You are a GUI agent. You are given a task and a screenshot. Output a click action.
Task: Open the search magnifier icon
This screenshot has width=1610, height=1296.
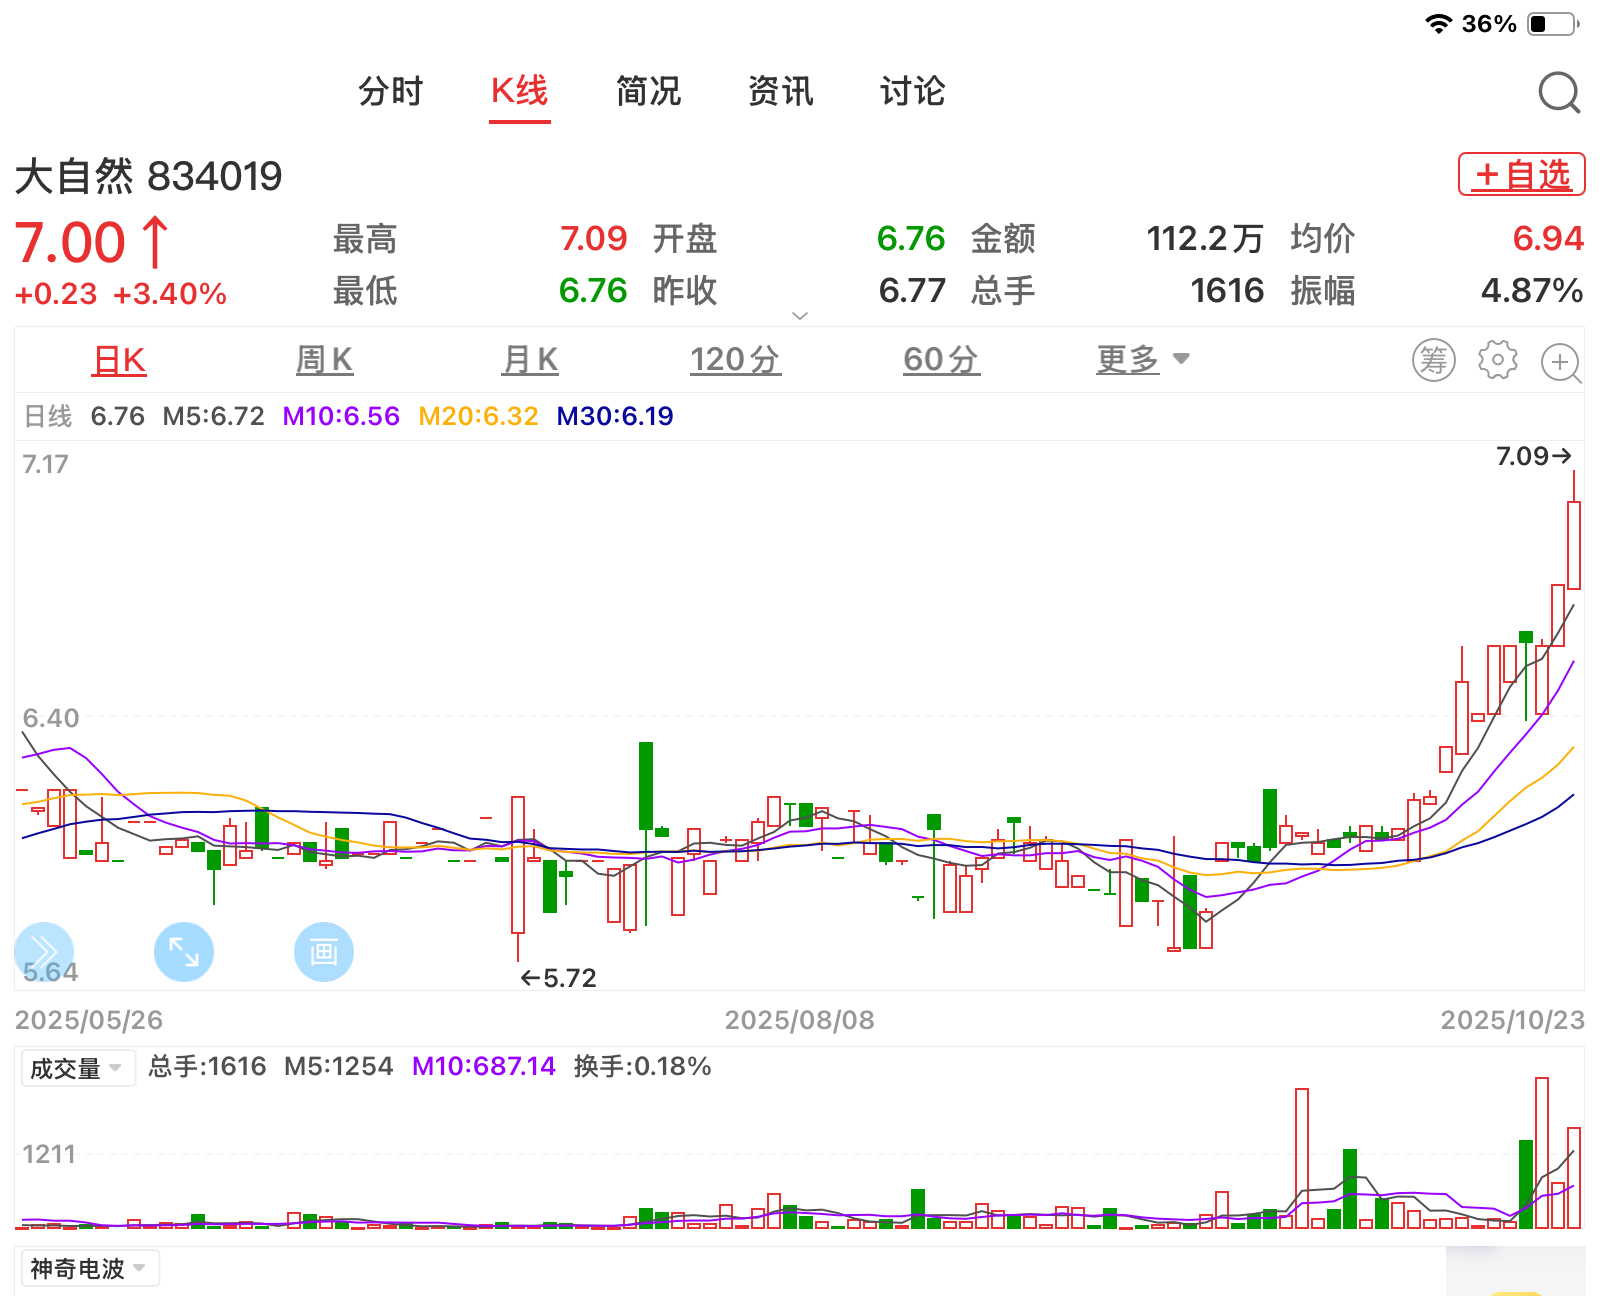(x=1559, y=93)
